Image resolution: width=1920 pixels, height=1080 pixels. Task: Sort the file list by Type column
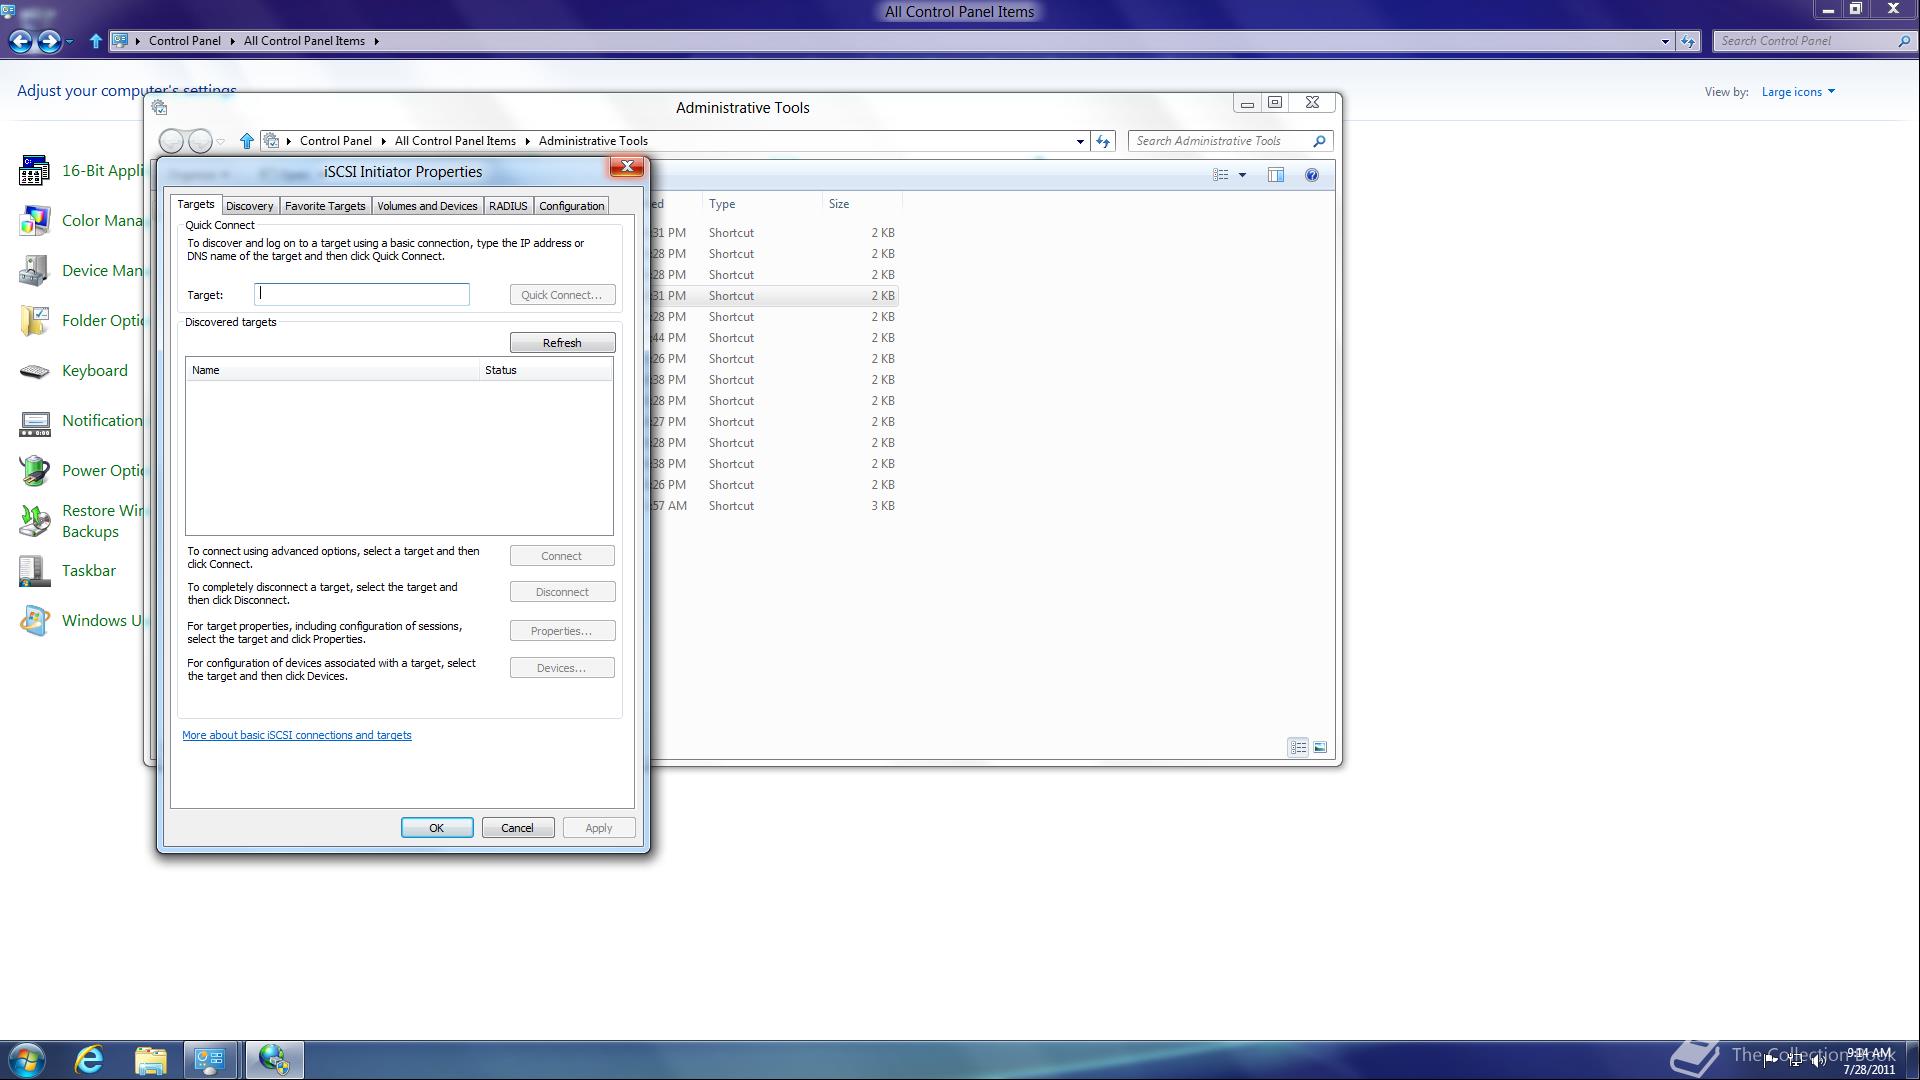pyautogui.click(x=722, y=204)
